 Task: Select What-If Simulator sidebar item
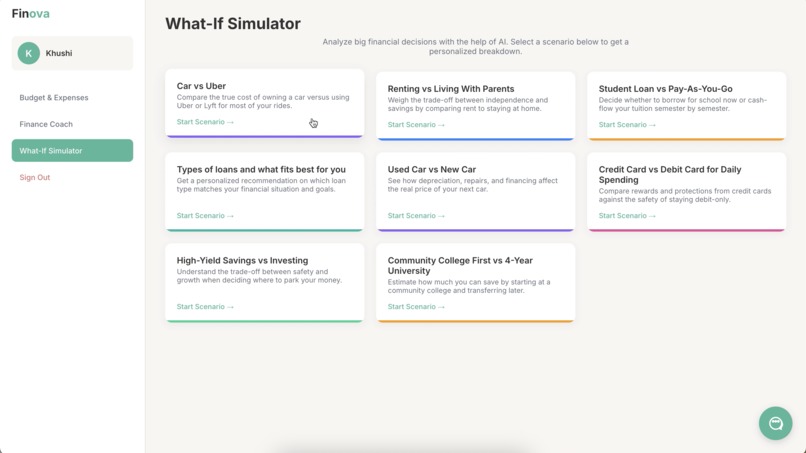(72, 151)
